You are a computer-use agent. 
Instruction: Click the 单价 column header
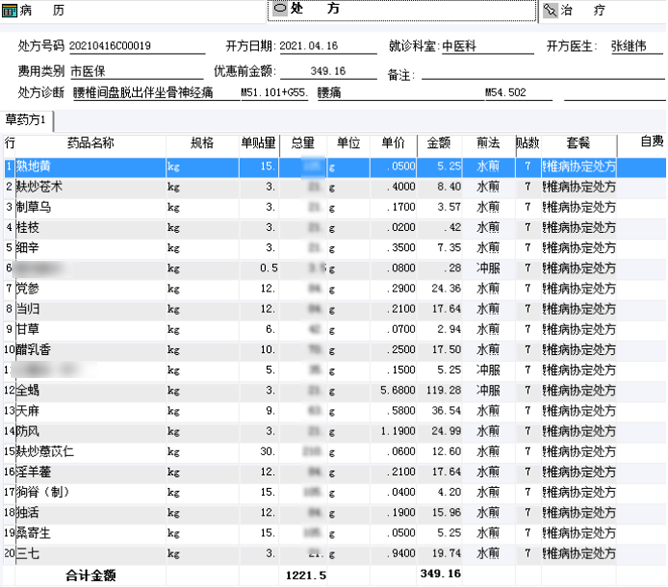[393, 143]
